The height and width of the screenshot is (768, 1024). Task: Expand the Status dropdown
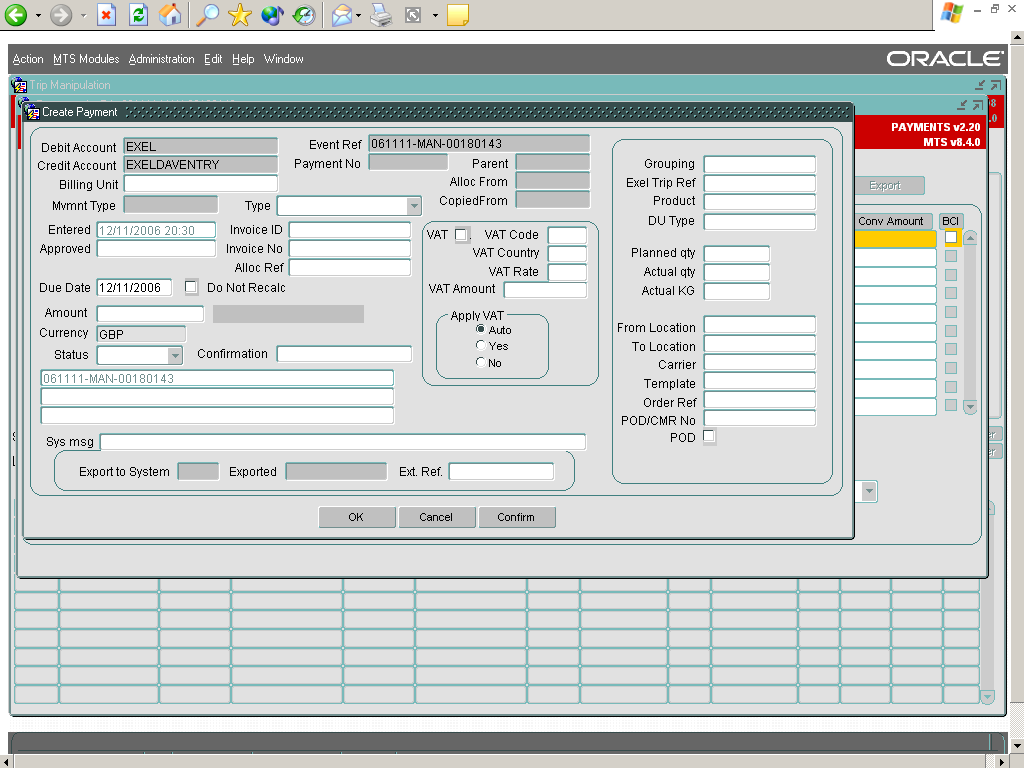pos(175,355)
